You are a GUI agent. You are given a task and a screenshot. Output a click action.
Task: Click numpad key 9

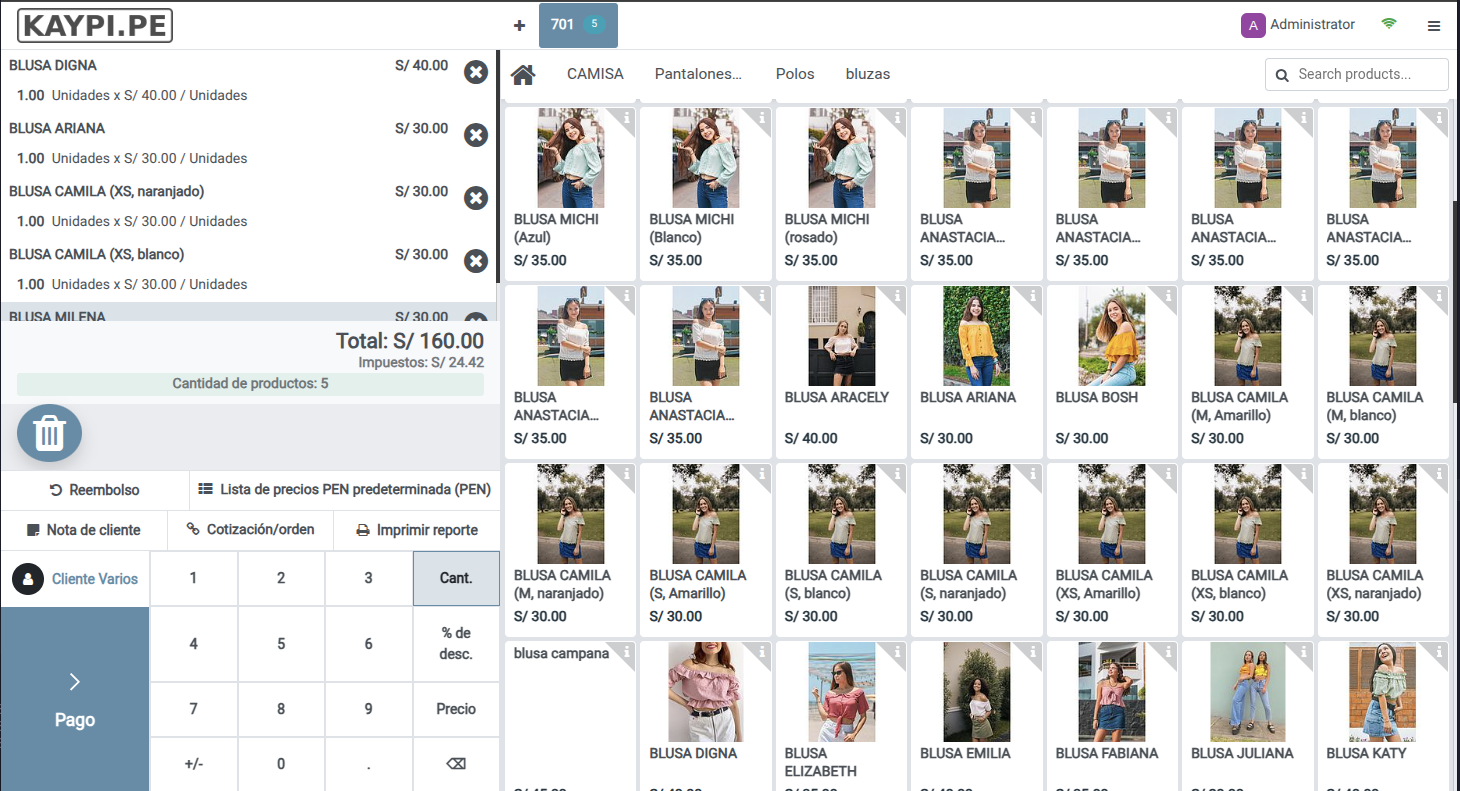[x=369, y=709]
